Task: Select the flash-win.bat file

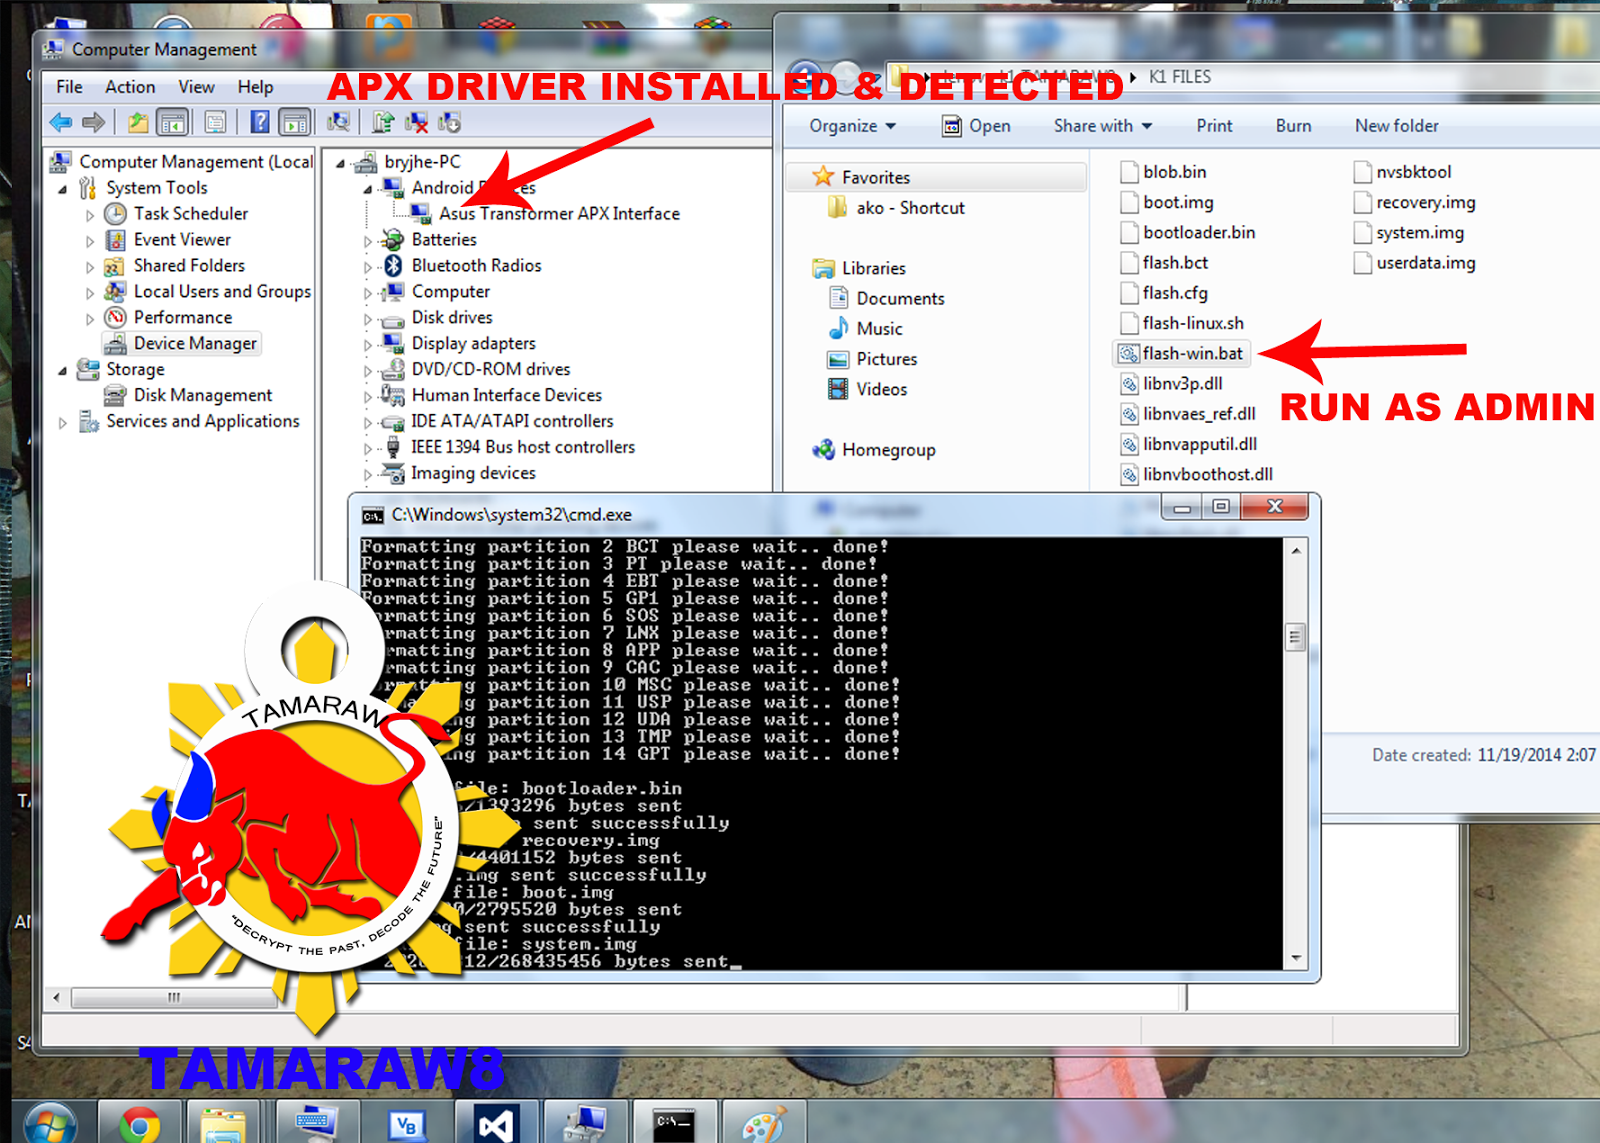Action: [1181, 353]
